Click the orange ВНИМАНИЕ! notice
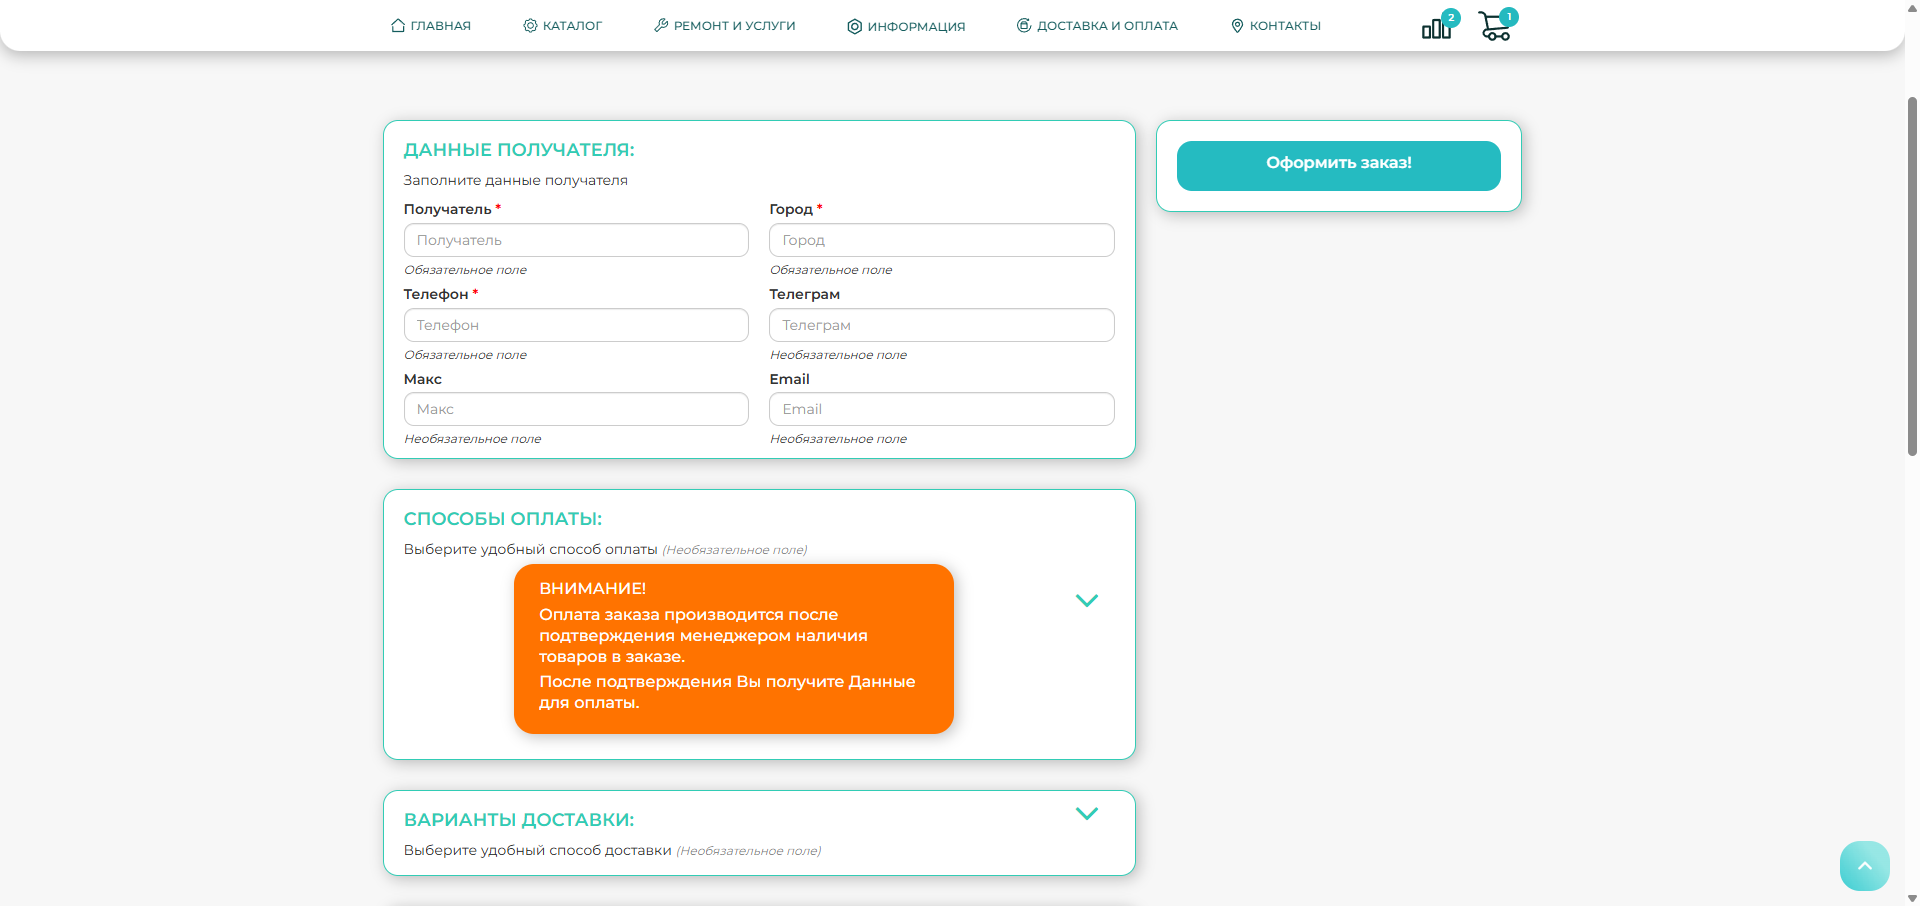The width and height of the screenshot is (1920, 906). [734, 649]
